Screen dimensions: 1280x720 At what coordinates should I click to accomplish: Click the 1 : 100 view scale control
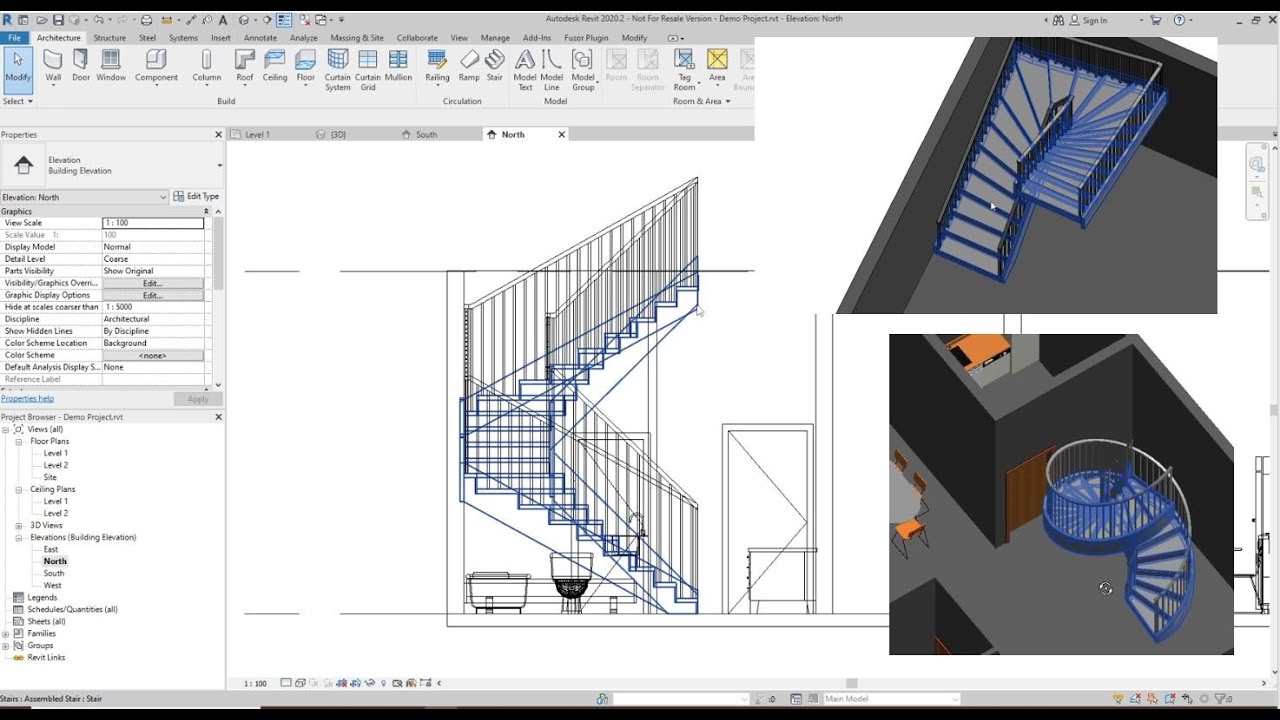click(255, 683)
